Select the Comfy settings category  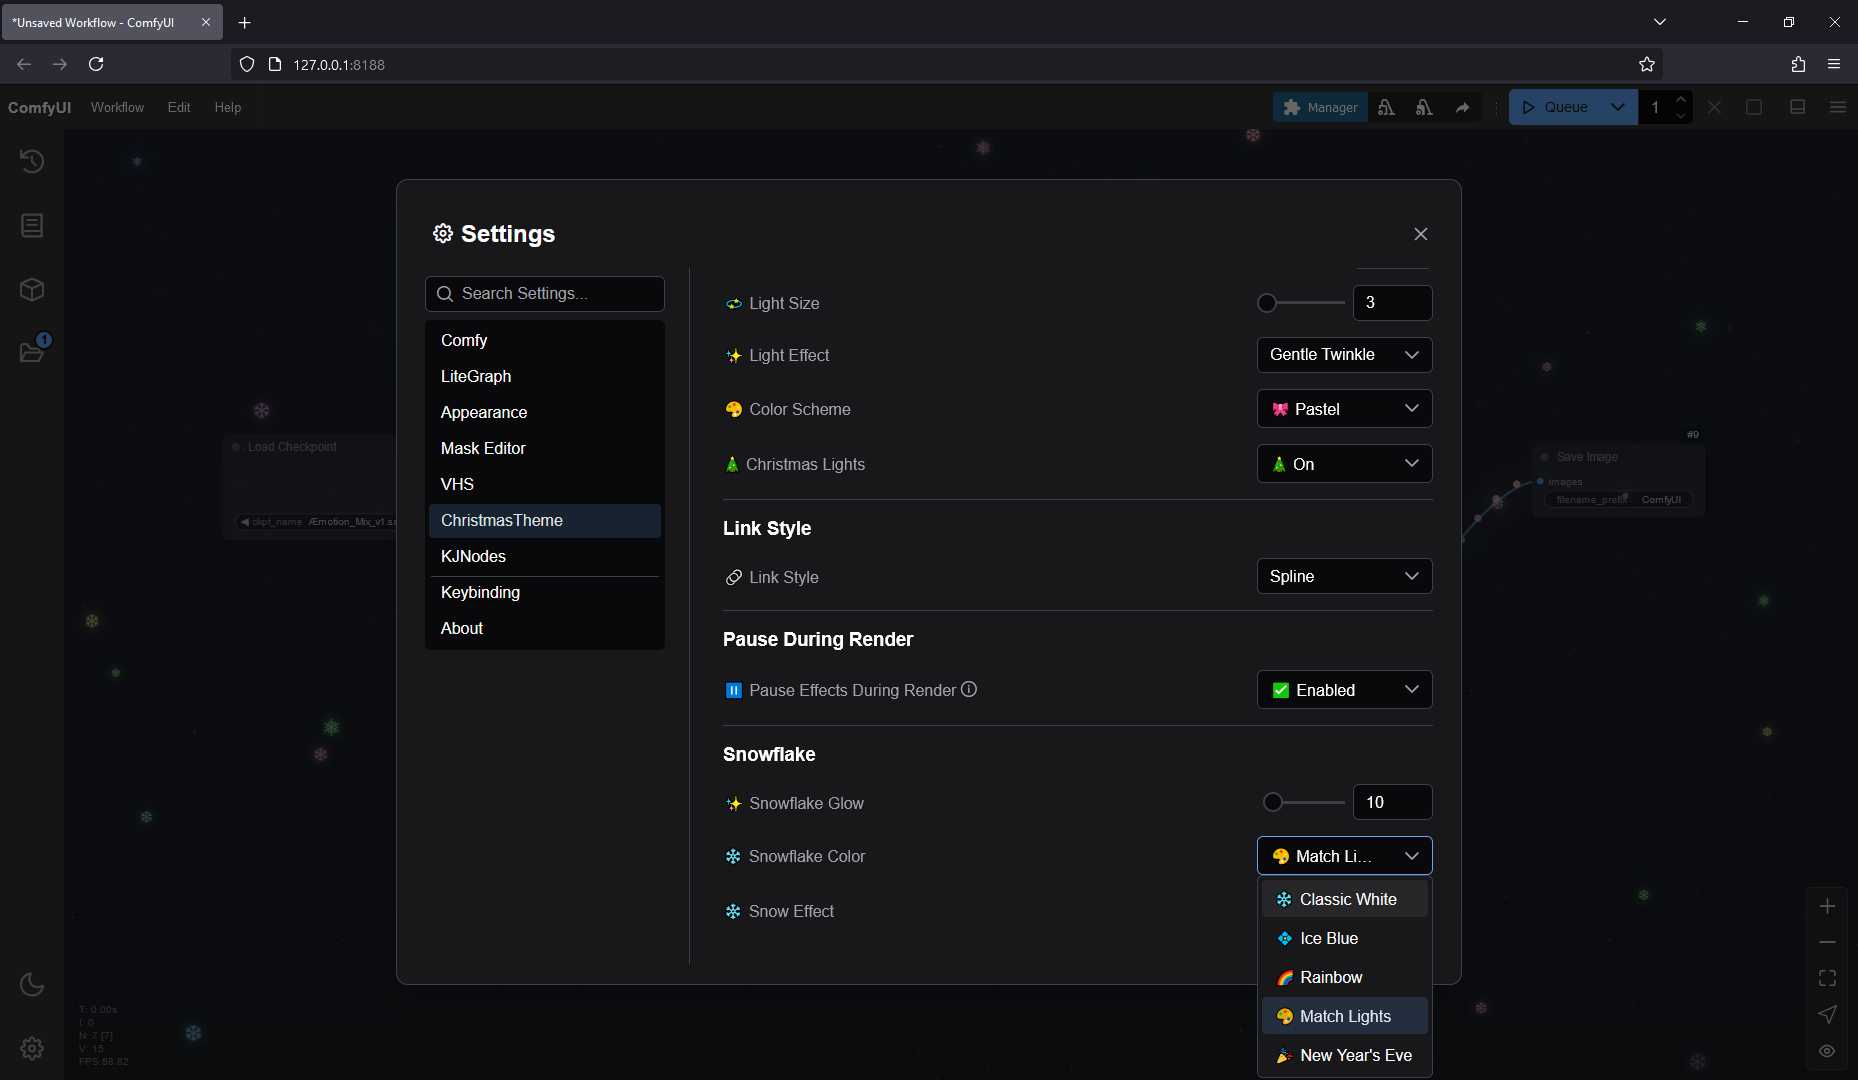click(x=545, y=340)
